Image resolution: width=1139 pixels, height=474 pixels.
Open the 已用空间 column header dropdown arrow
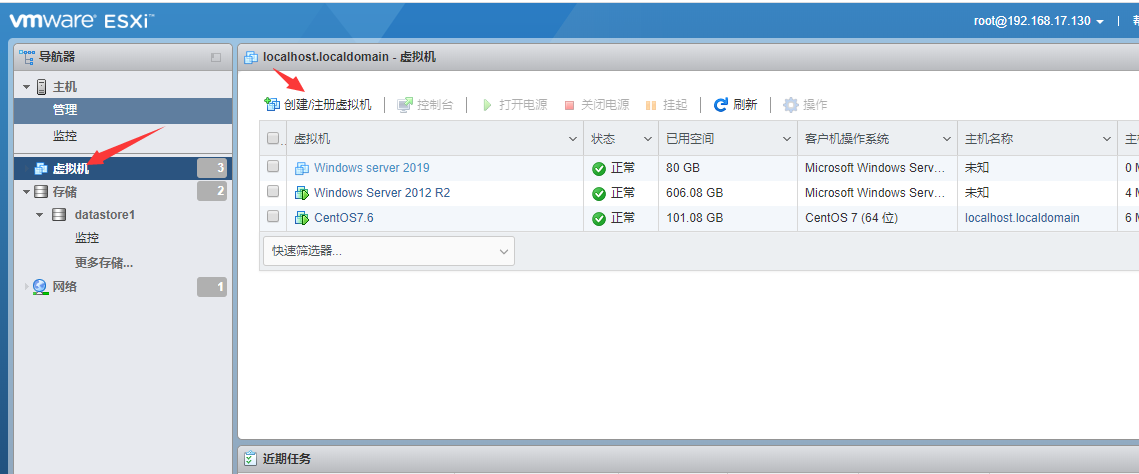click(786, 139)
